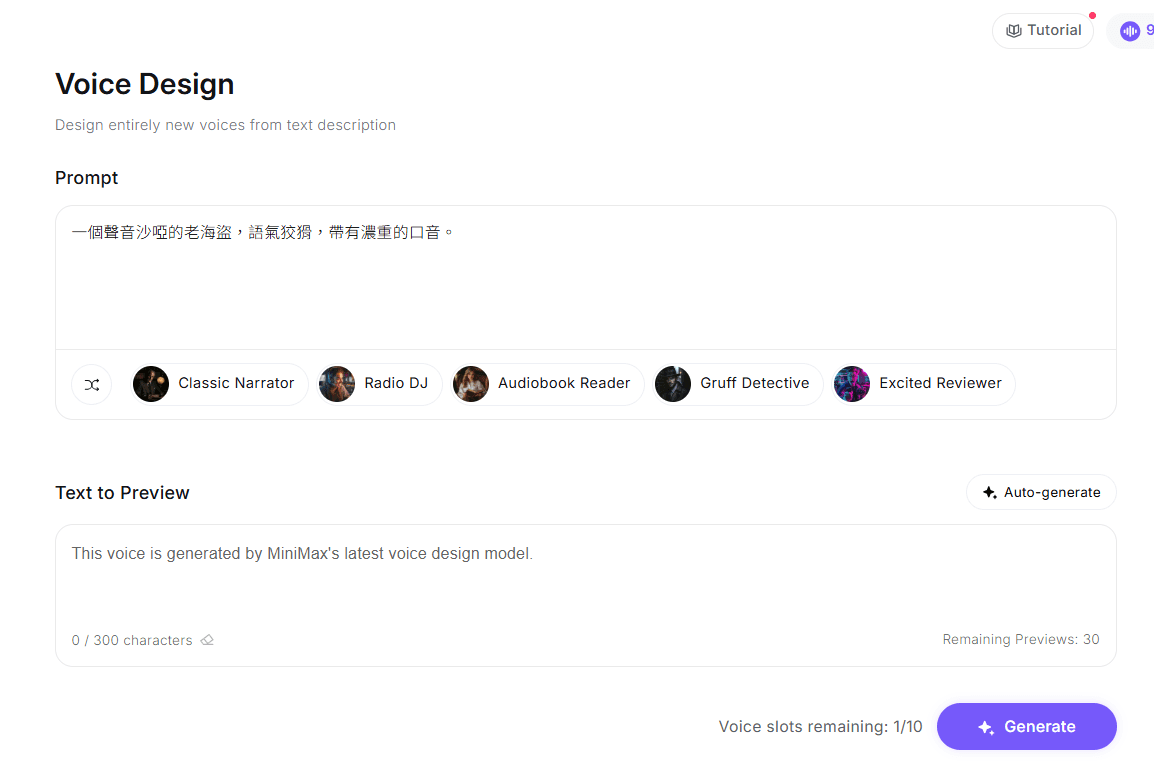Click the '0 / 300 characters' counter

(x=132, y=640)
